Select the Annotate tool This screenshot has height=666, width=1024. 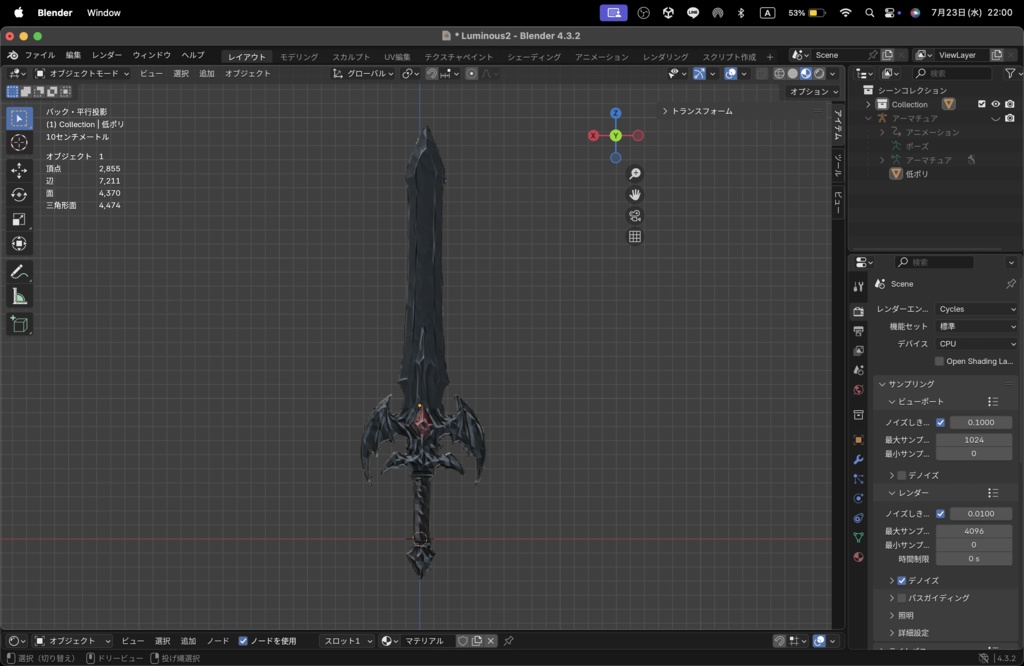point(16,271)
